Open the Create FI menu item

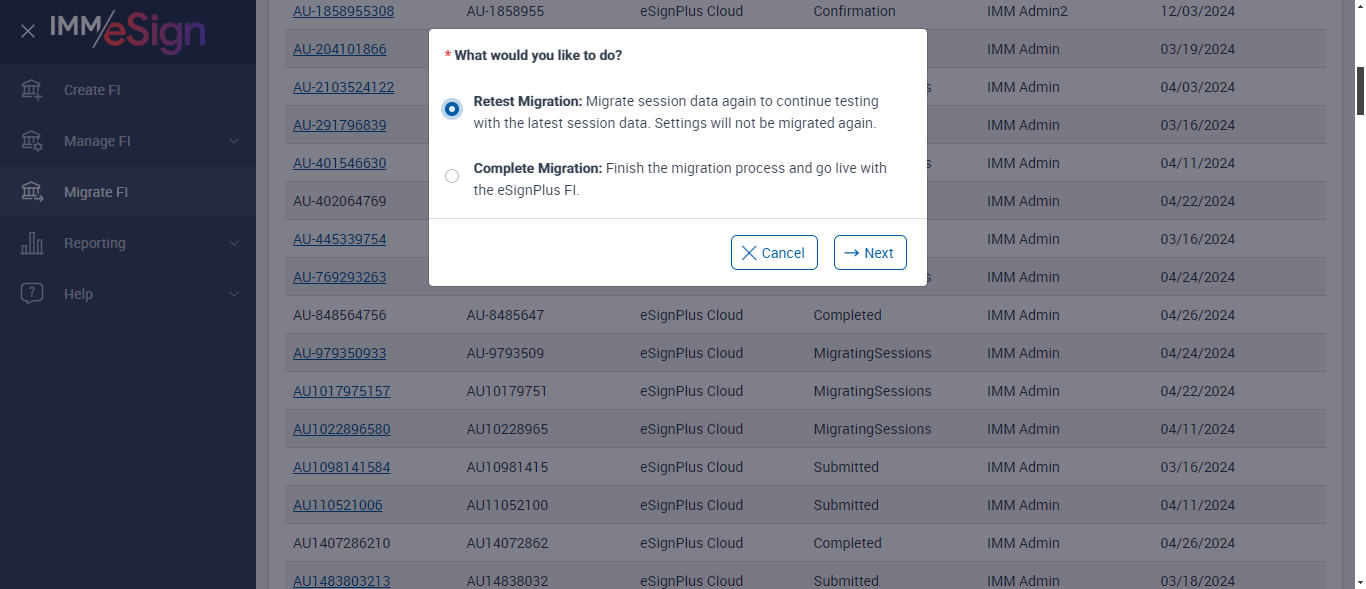pyautogui.click(x=92, y=90)
